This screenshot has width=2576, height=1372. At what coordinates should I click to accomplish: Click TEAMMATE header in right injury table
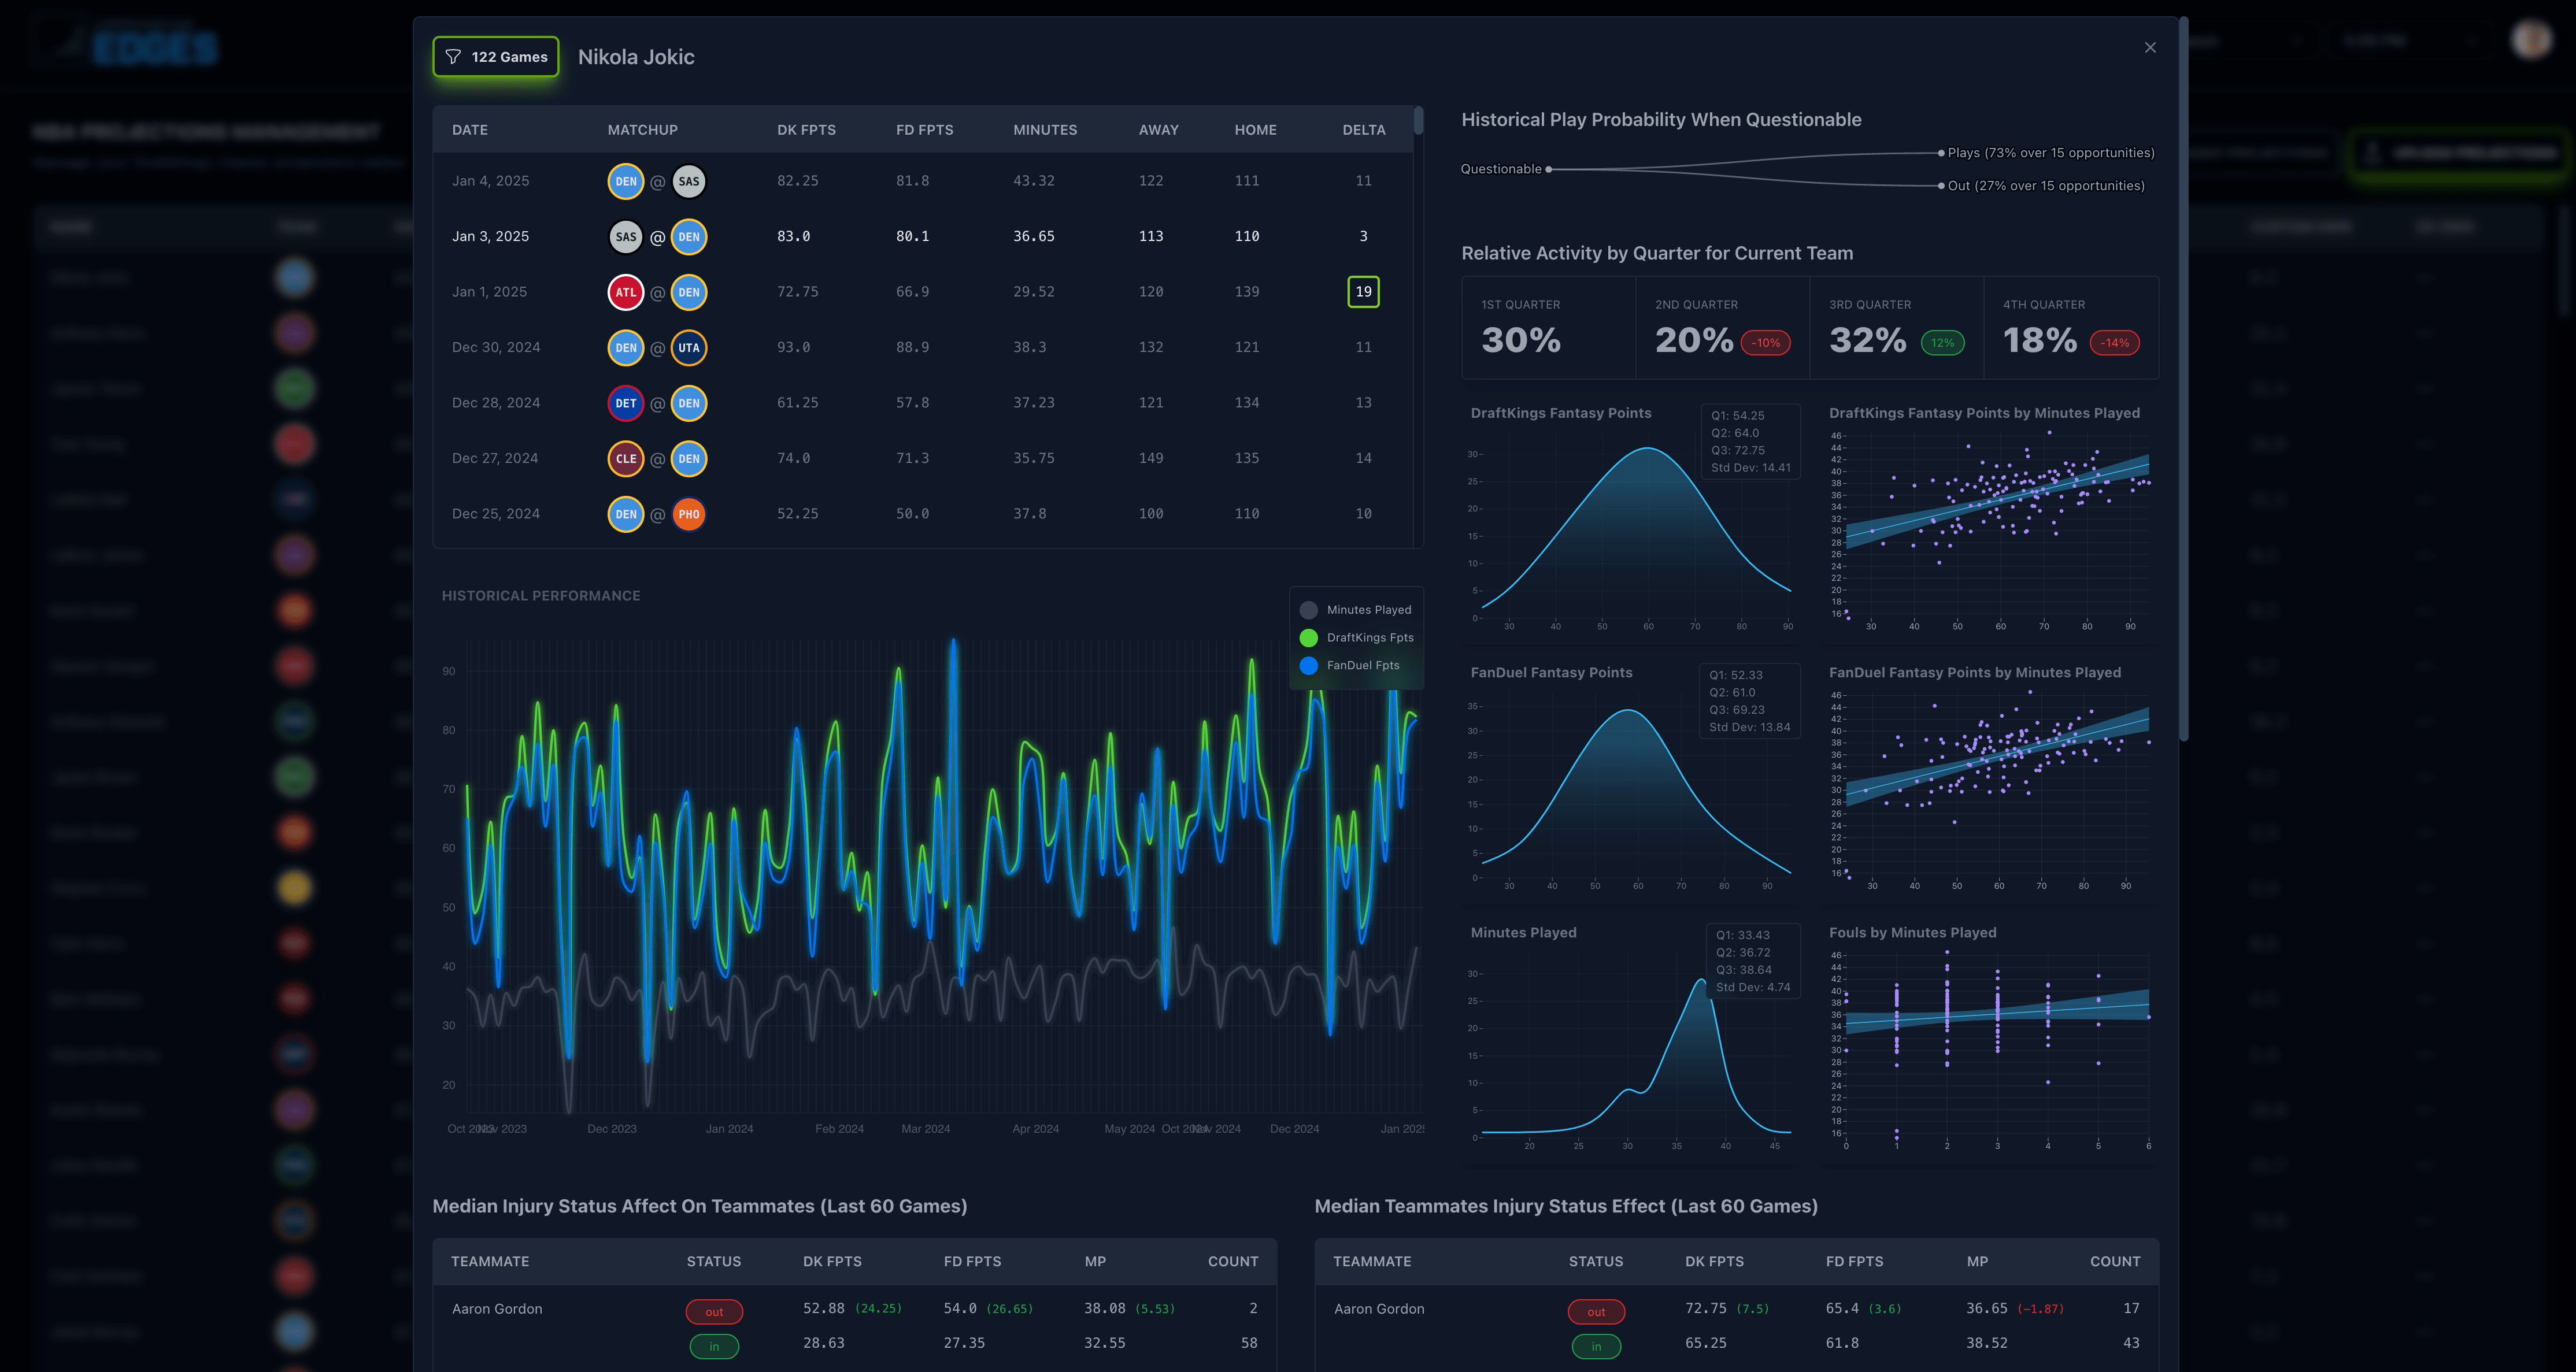pyautogui.click(x=1372, y=1262)
